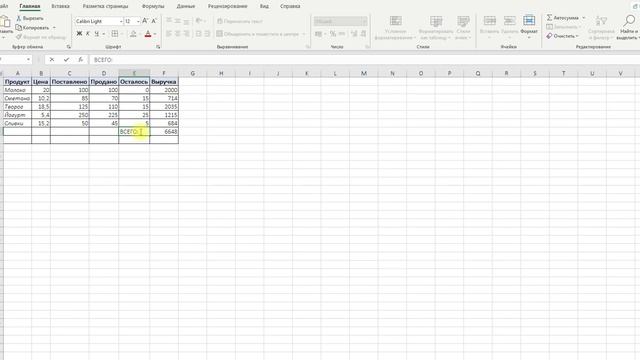
Task: Toggle middle vertical alignment
Action: 178,21
